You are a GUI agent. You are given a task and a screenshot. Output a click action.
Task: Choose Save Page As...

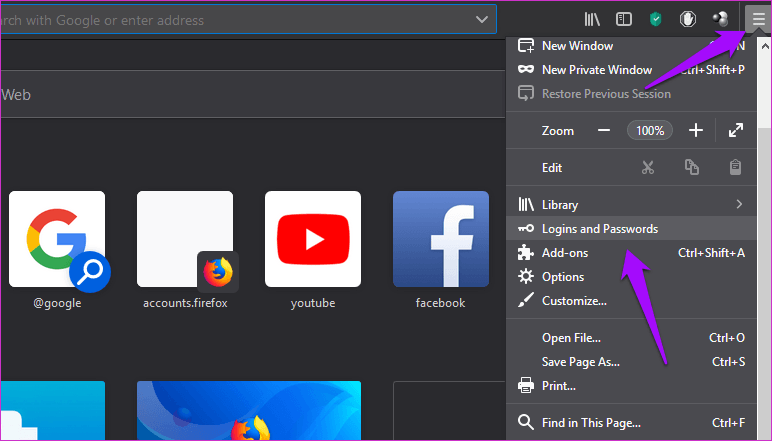(631, 362)
